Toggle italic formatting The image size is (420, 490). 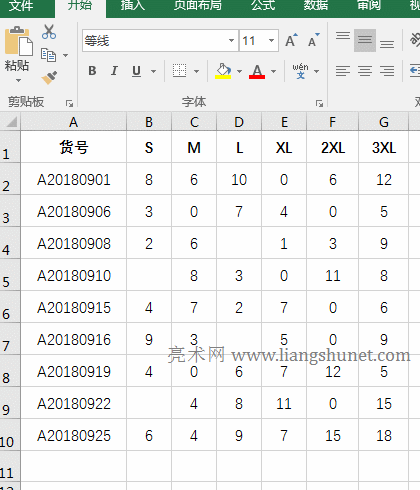tap(114, 71)
